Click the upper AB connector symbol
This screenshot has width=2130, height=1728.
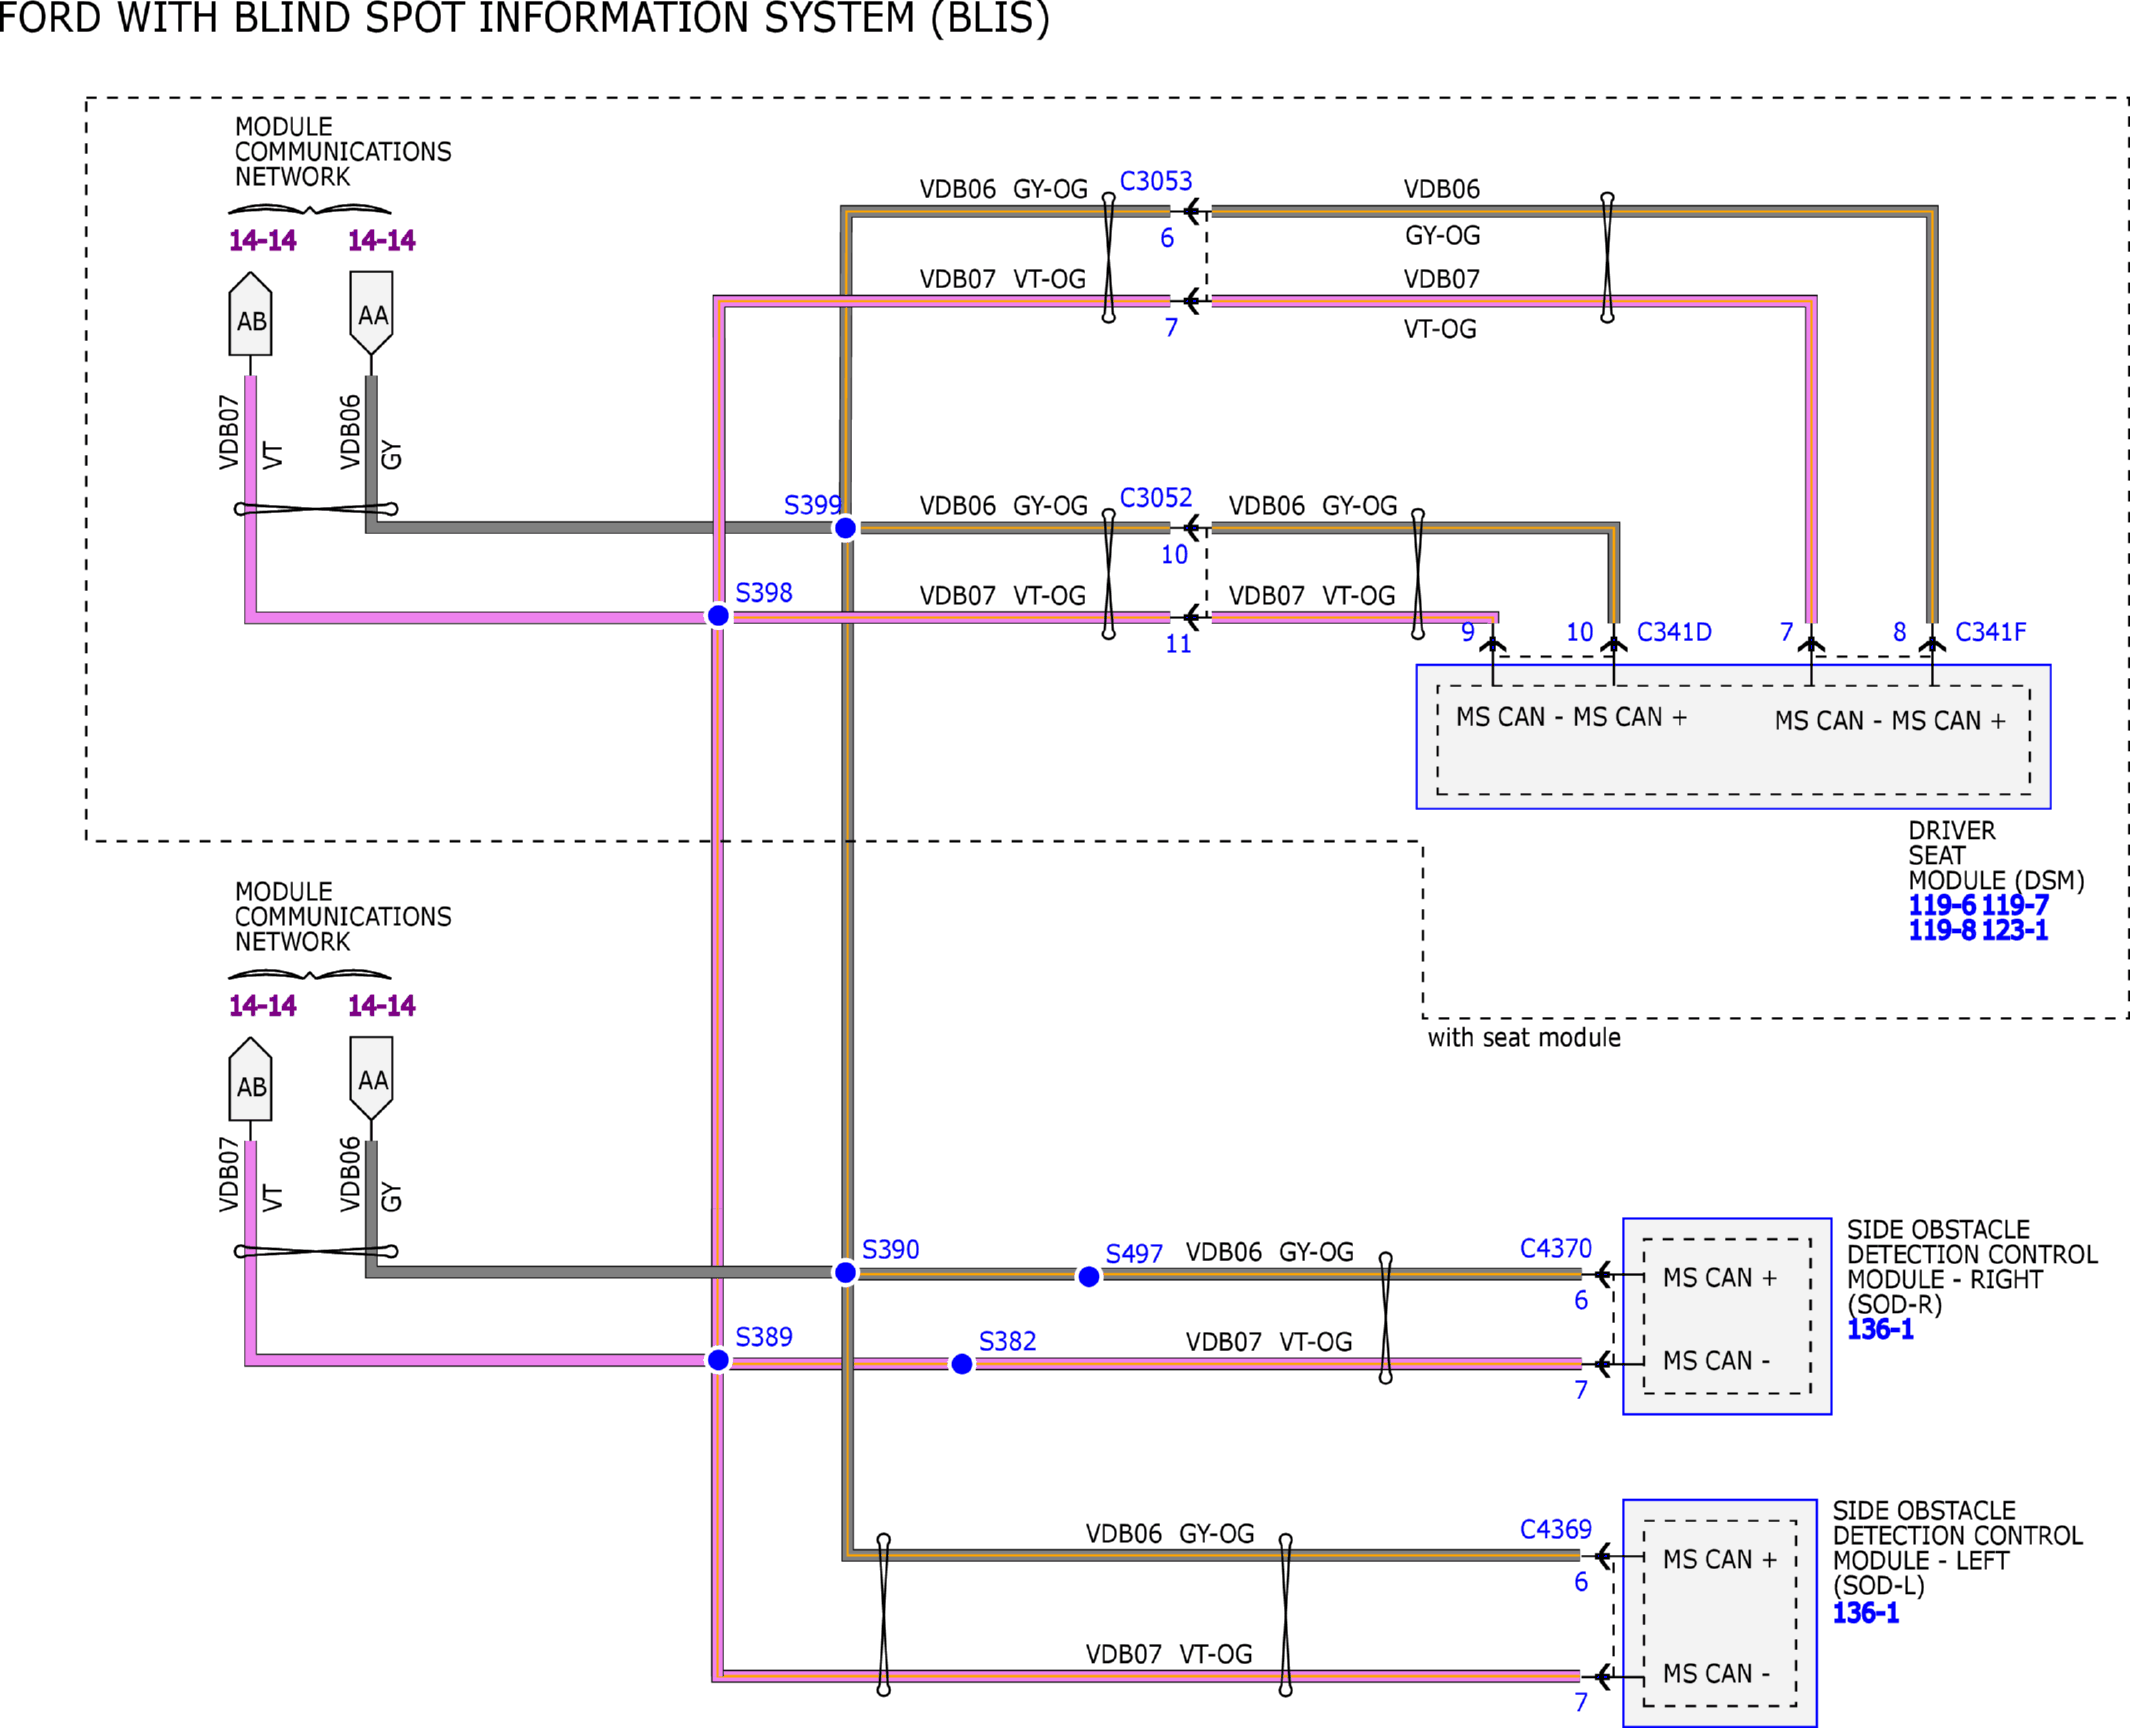point(250,314)
